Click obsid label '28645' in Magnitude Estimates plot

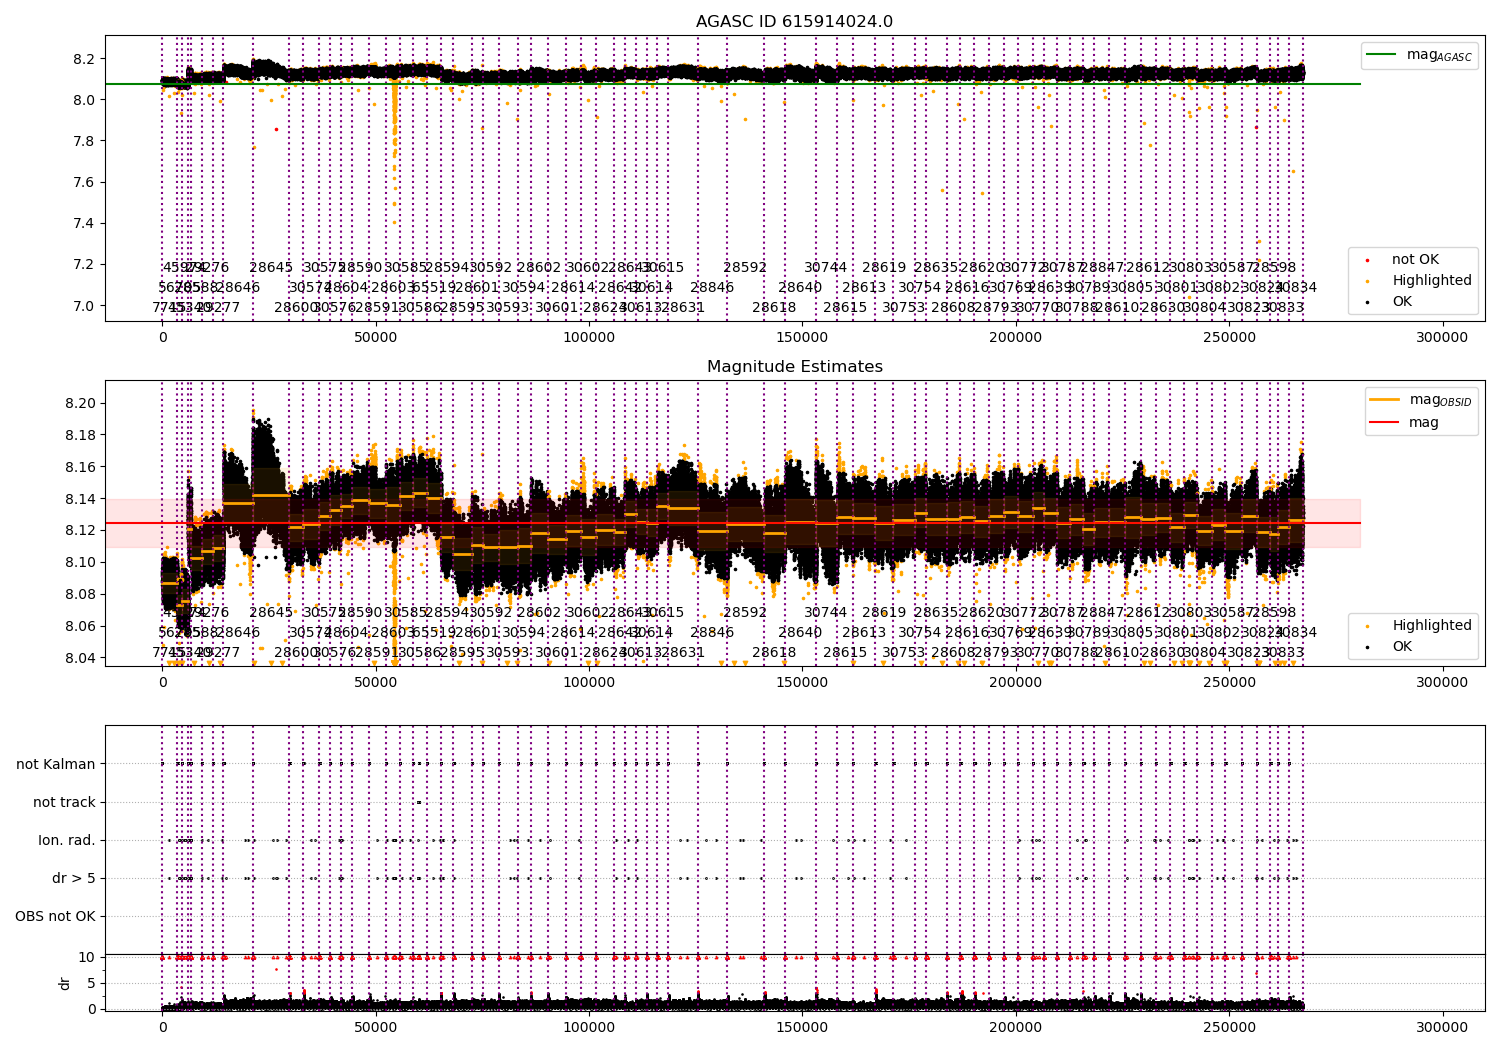(x=271, y=613)
